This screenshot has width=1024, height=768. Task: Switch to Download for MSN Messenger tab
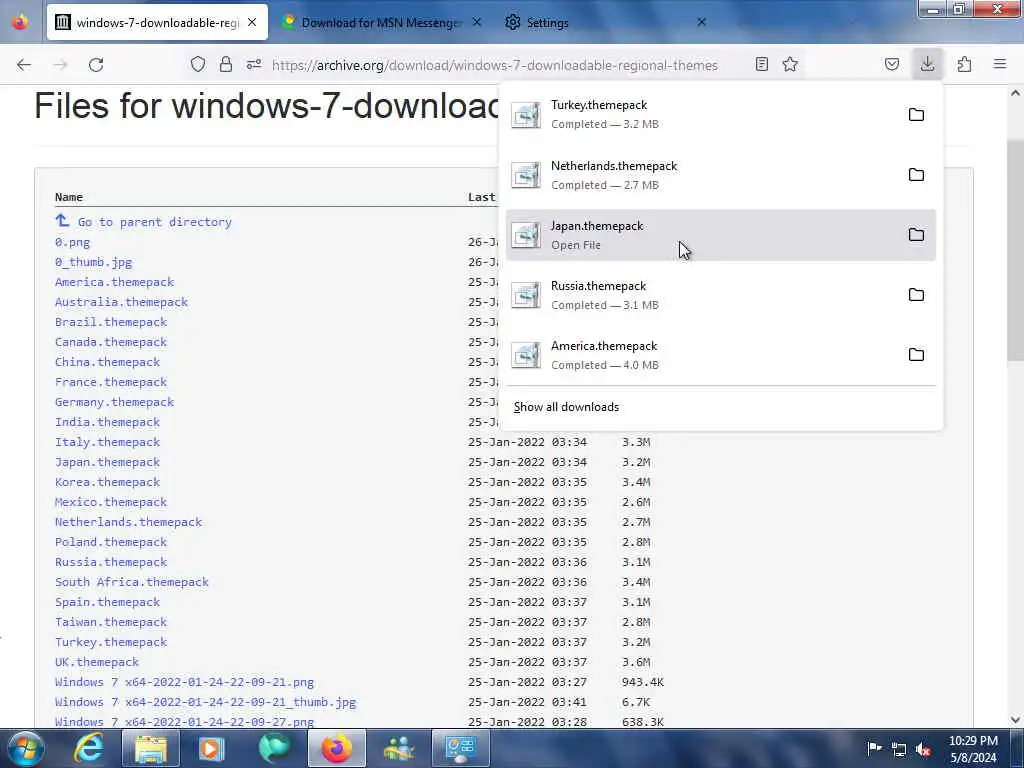381,22
